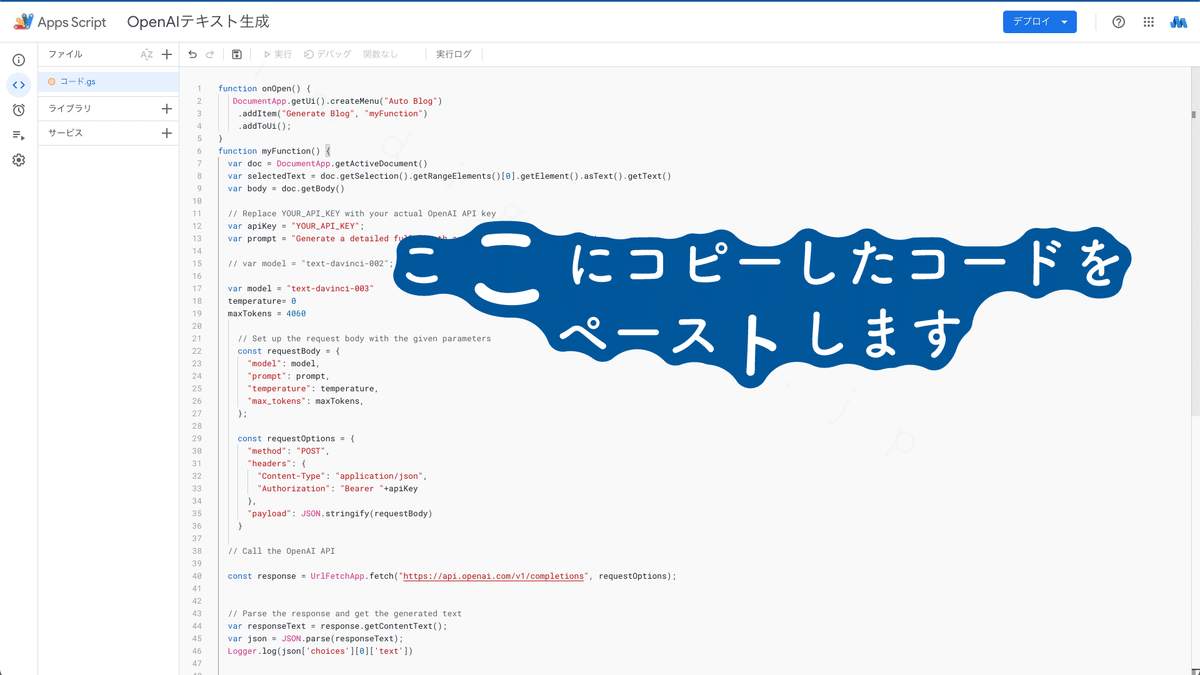Click the maxTokens = 4060 line

[x=267, y=314]
